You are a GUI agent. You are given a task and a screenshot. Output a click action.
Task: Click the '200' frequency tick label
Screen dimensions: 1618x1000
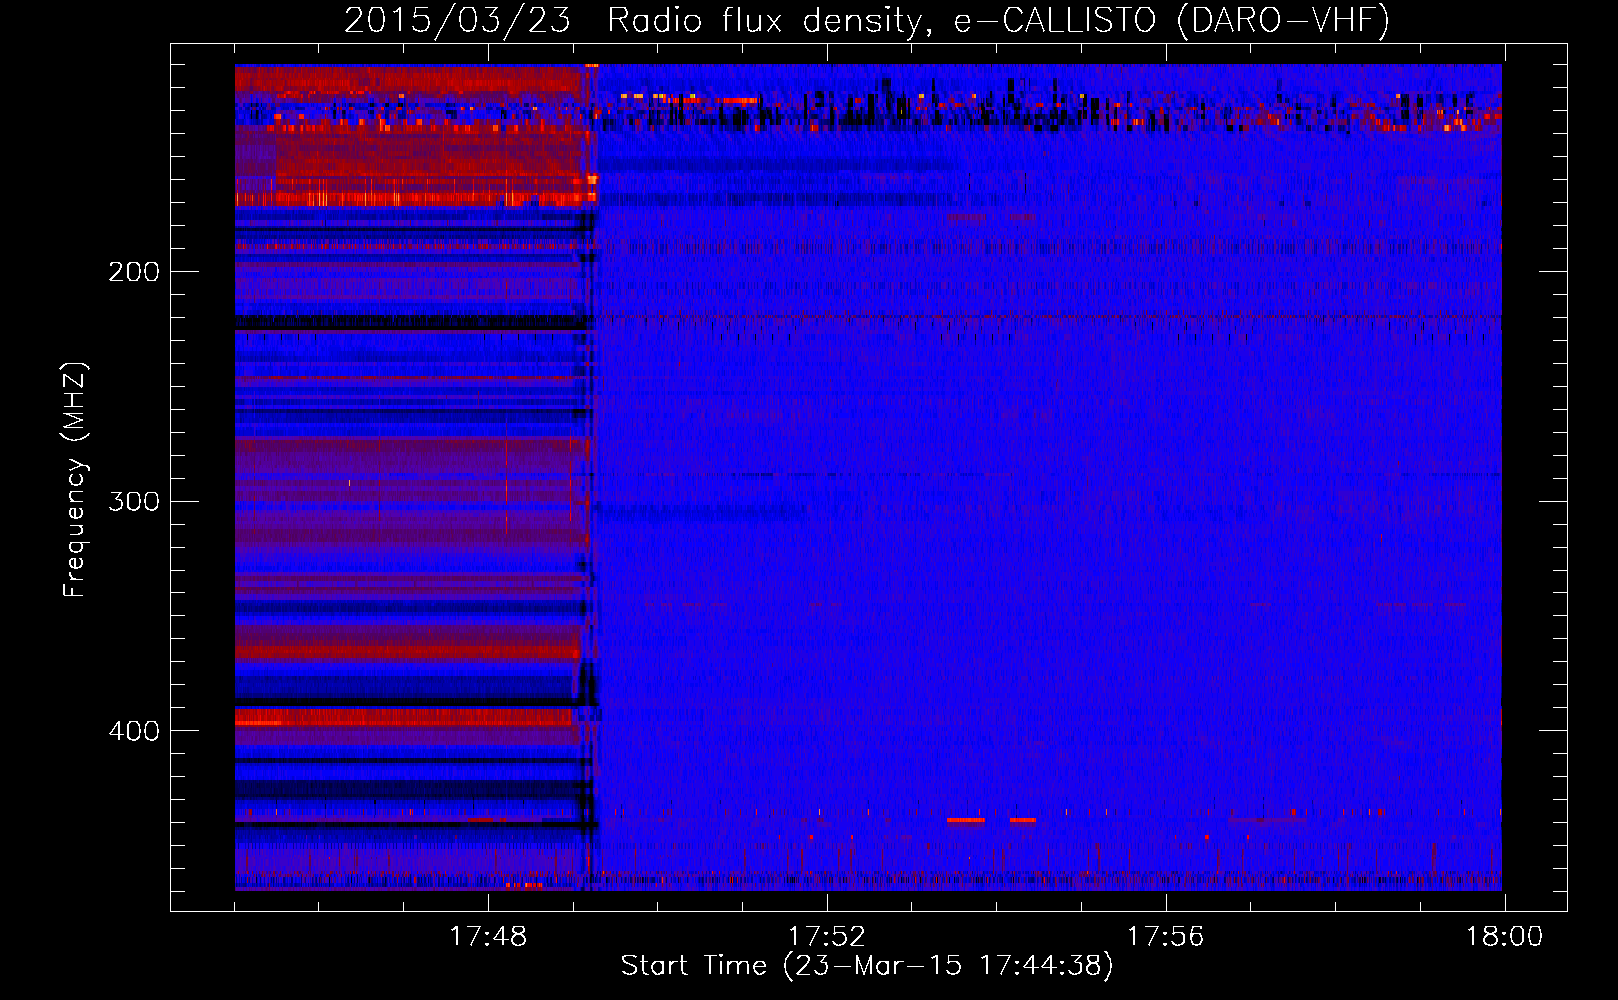tap(134, 272)
